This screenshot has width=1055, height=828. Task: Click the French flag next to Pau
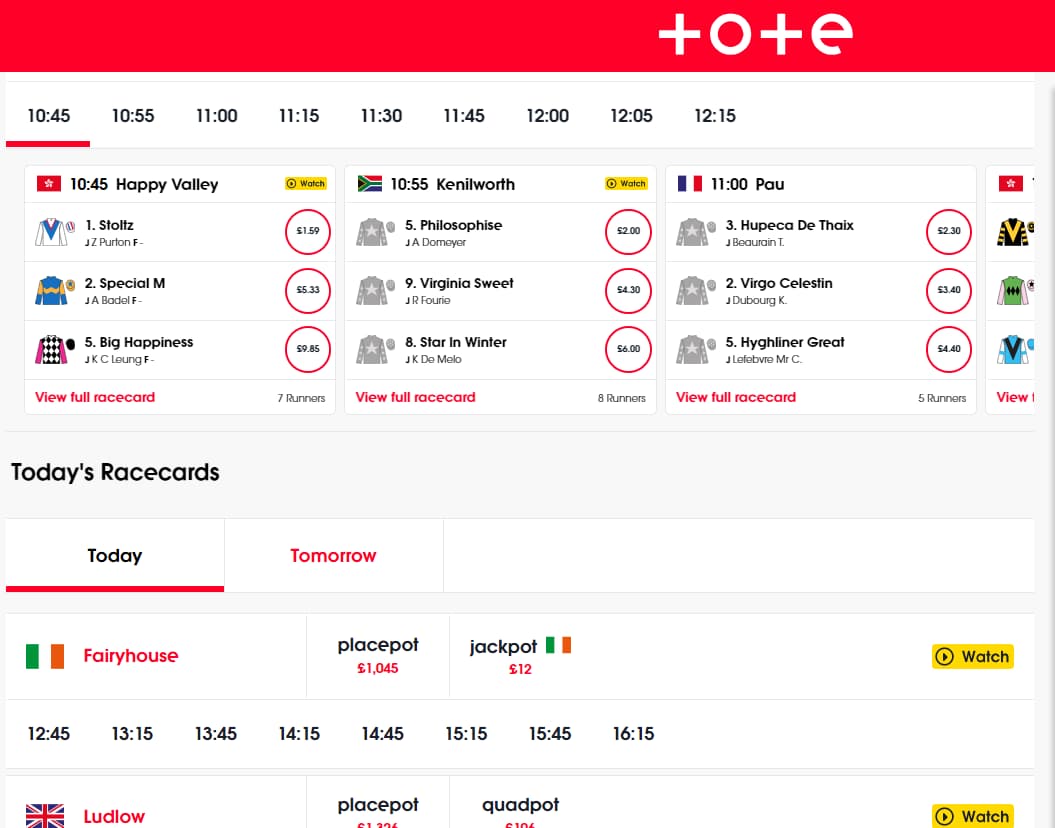click(x=690, y=184)
